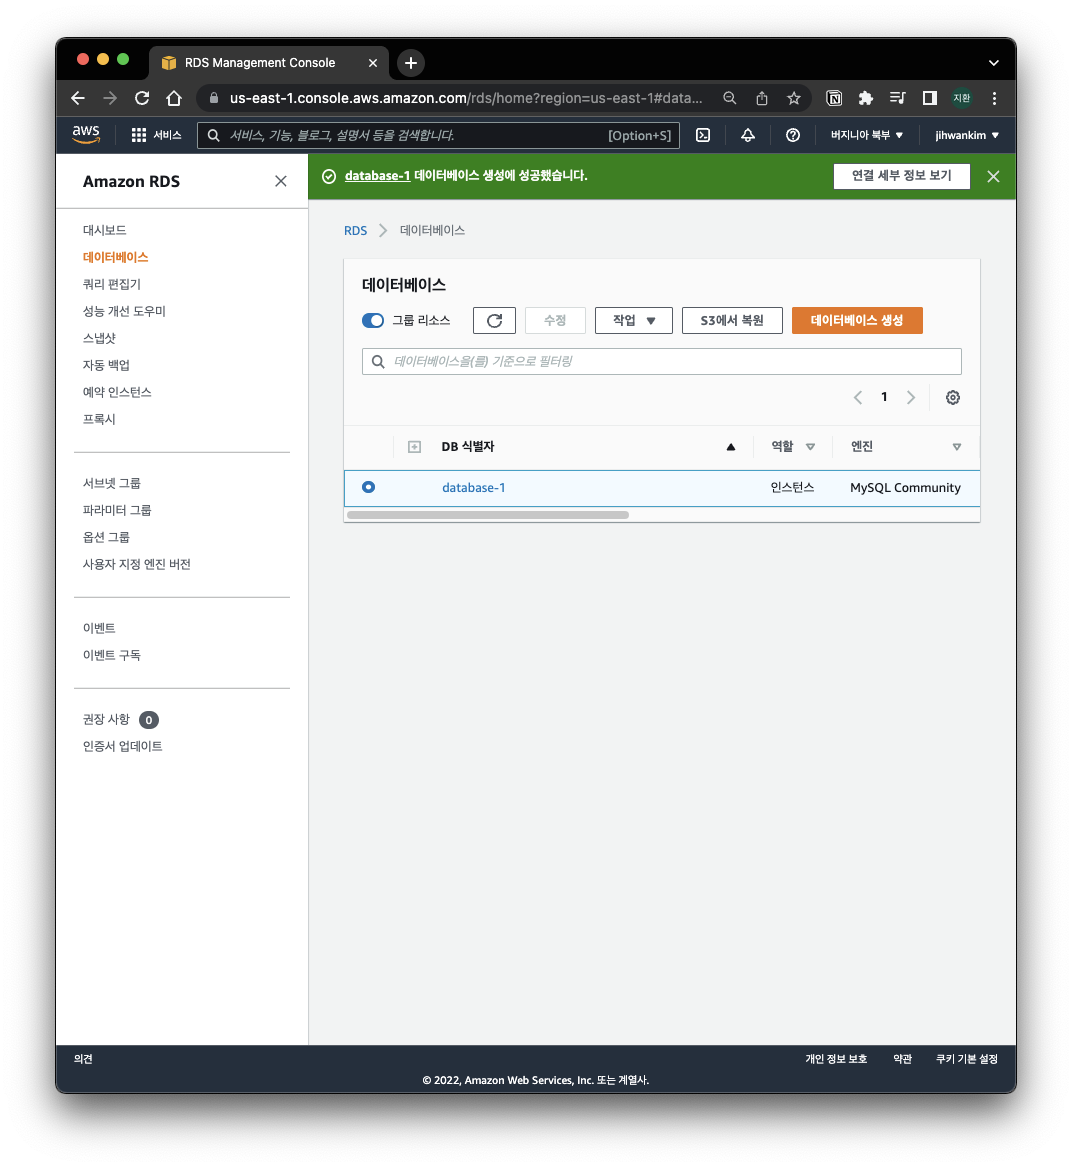Click the 의견 feedback link in footer
Viewport: 1072px width, 1167px height.
[83, 1058]
